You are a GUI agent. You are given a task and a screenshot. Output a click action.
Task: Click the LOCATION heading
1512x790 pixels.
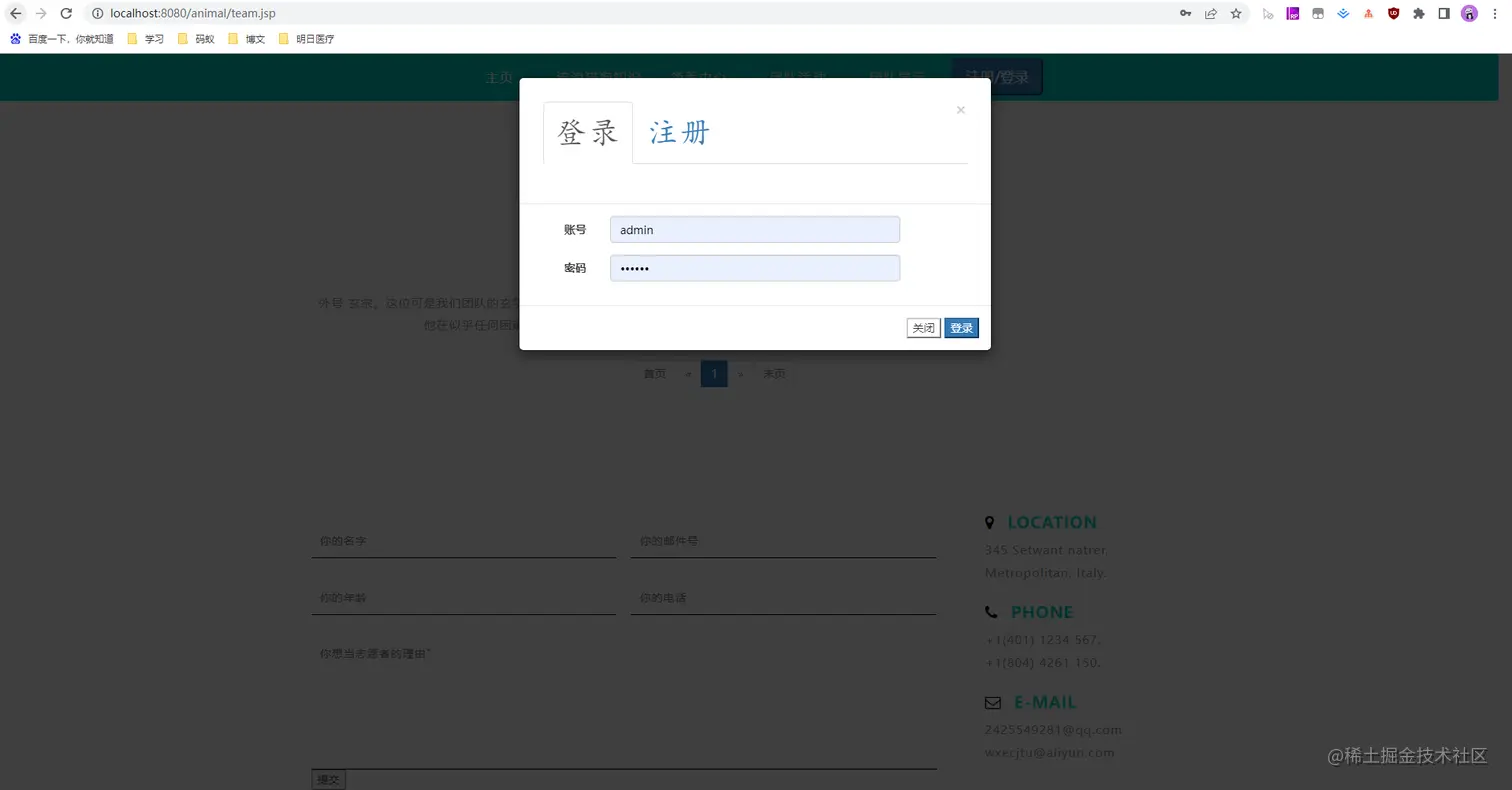tap(1052, 522)
